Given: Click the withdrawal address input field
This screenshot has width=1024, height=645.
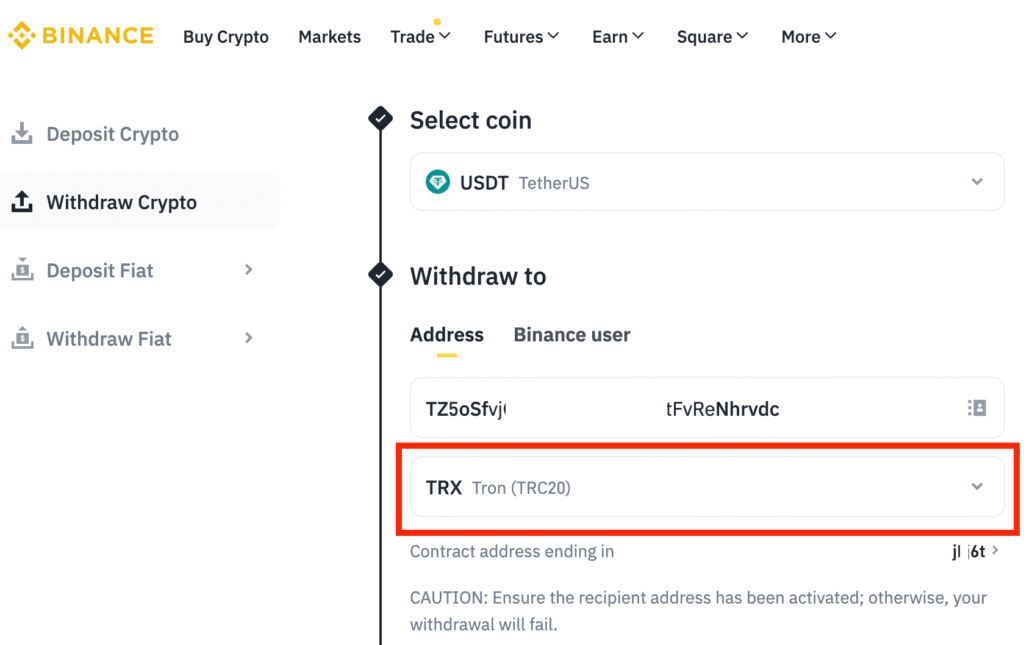Looking at the screenshot, I should click(x=680, y=408).
